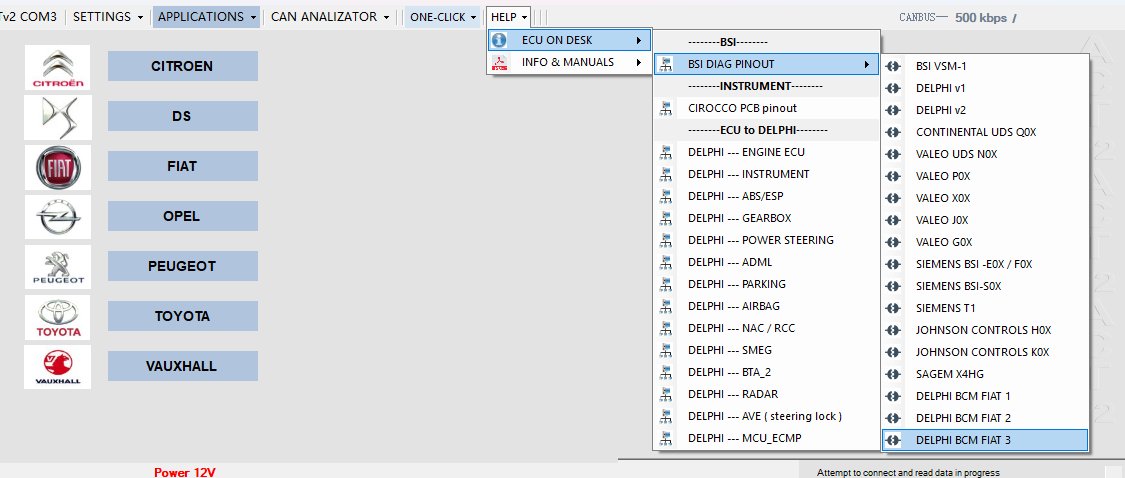Choose DELPHI --- ABS/ESP menu entry
Viewport: 1125px width, 478px height.
(x=766, y=196)
